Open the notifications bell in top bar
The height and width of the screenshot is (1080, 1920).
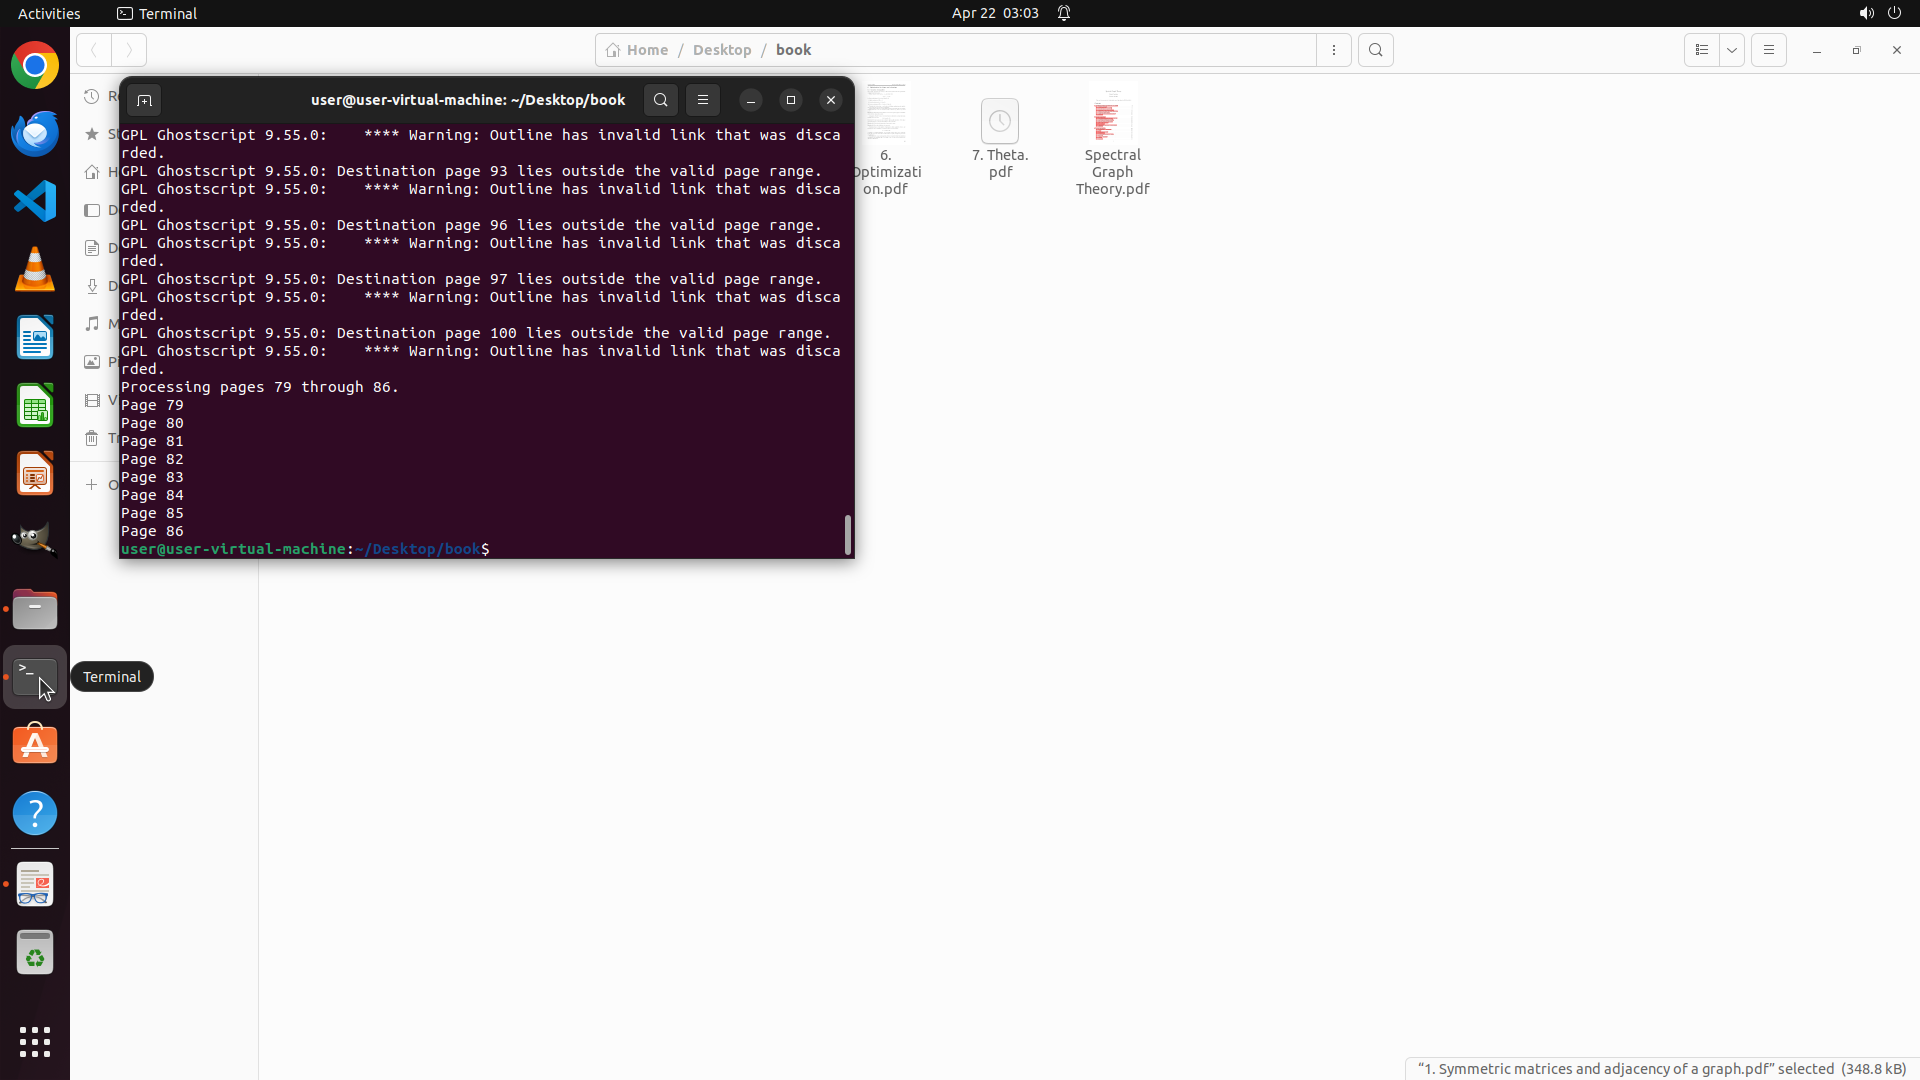tap(1064, 13)
